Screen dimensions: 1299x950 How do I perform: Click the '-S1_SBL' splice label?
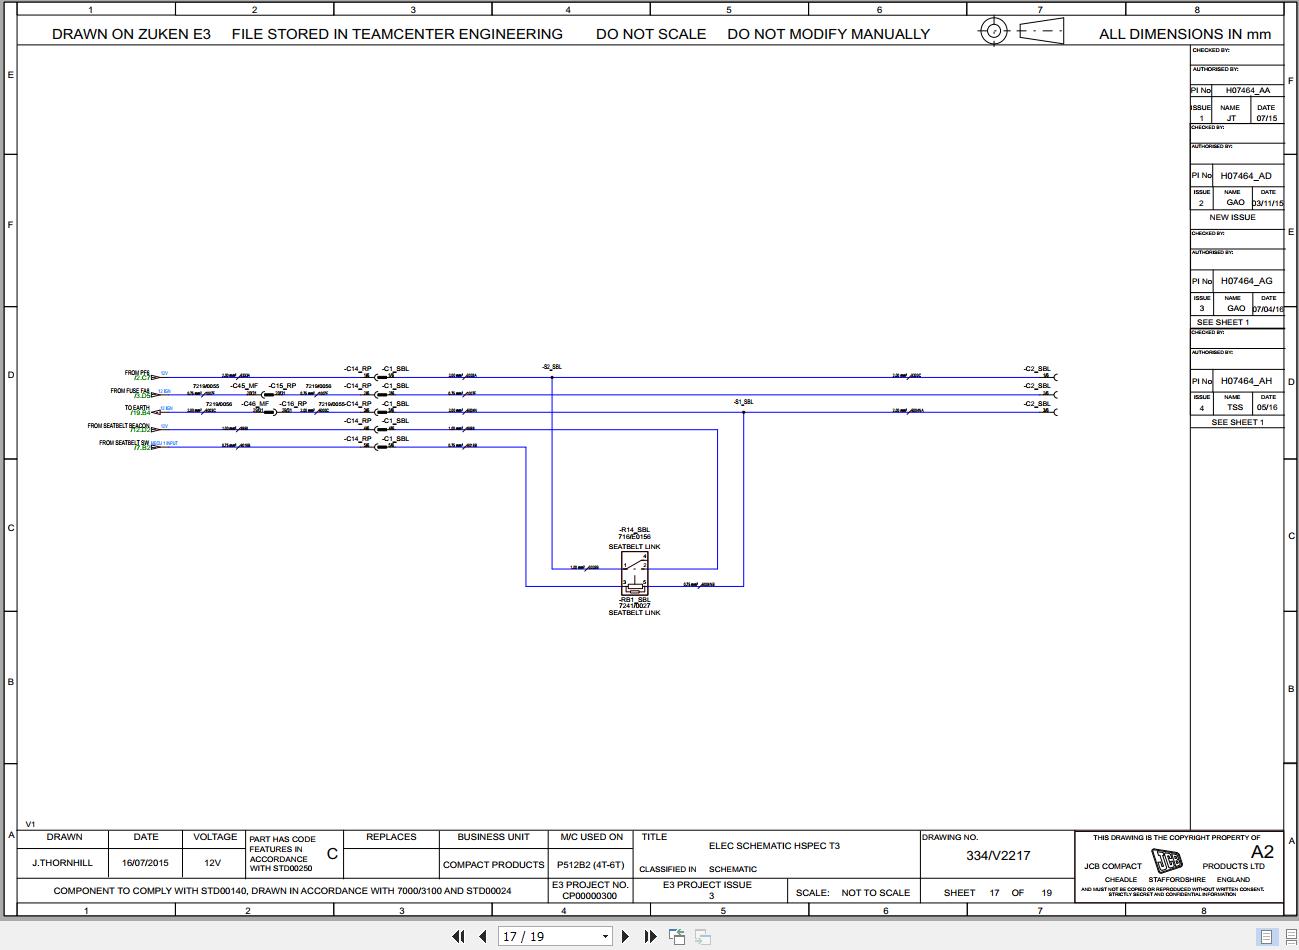pyautogui.click(x=743, y=402)
